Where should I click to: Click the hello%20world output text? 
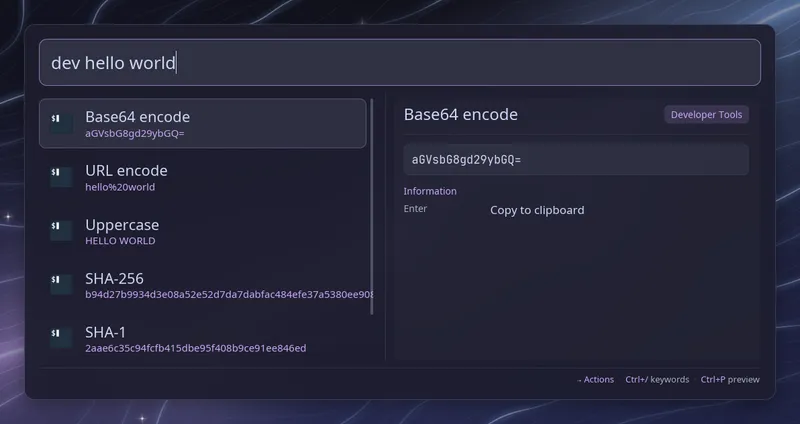pos(120,187)
